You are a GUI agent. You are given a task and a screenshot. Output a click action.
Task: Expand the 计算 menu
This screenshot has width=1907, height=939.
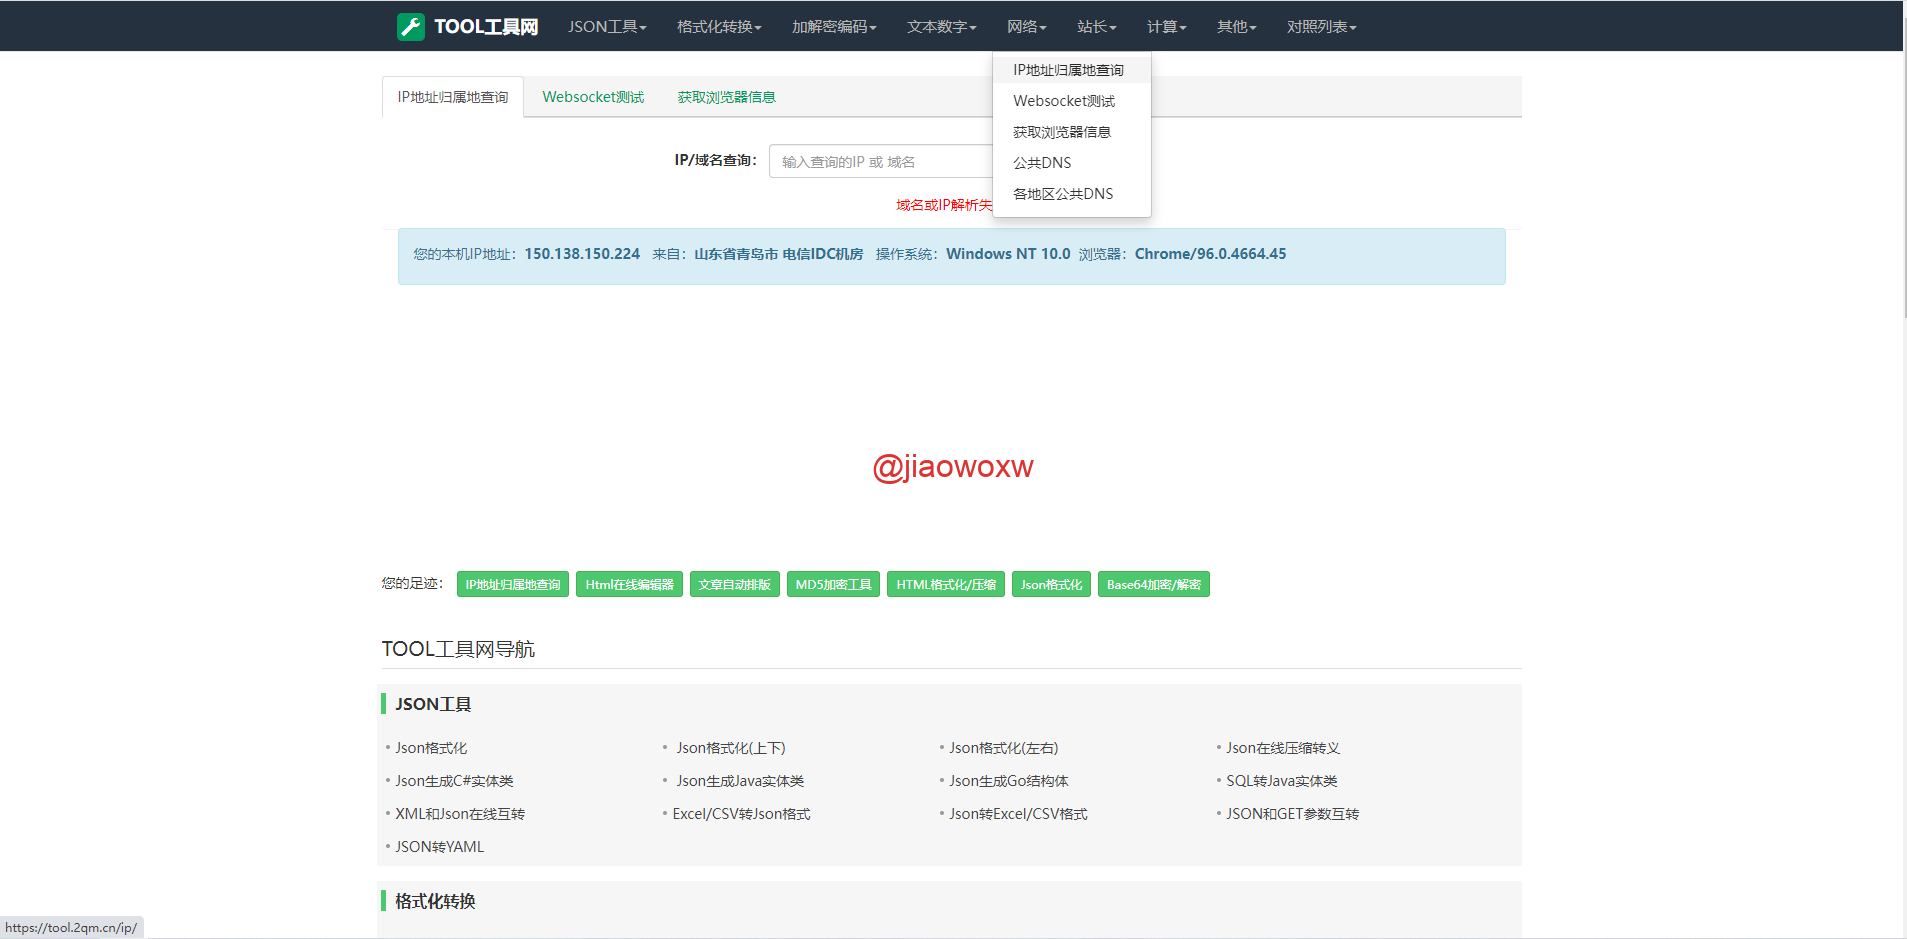pos(1166,27)
